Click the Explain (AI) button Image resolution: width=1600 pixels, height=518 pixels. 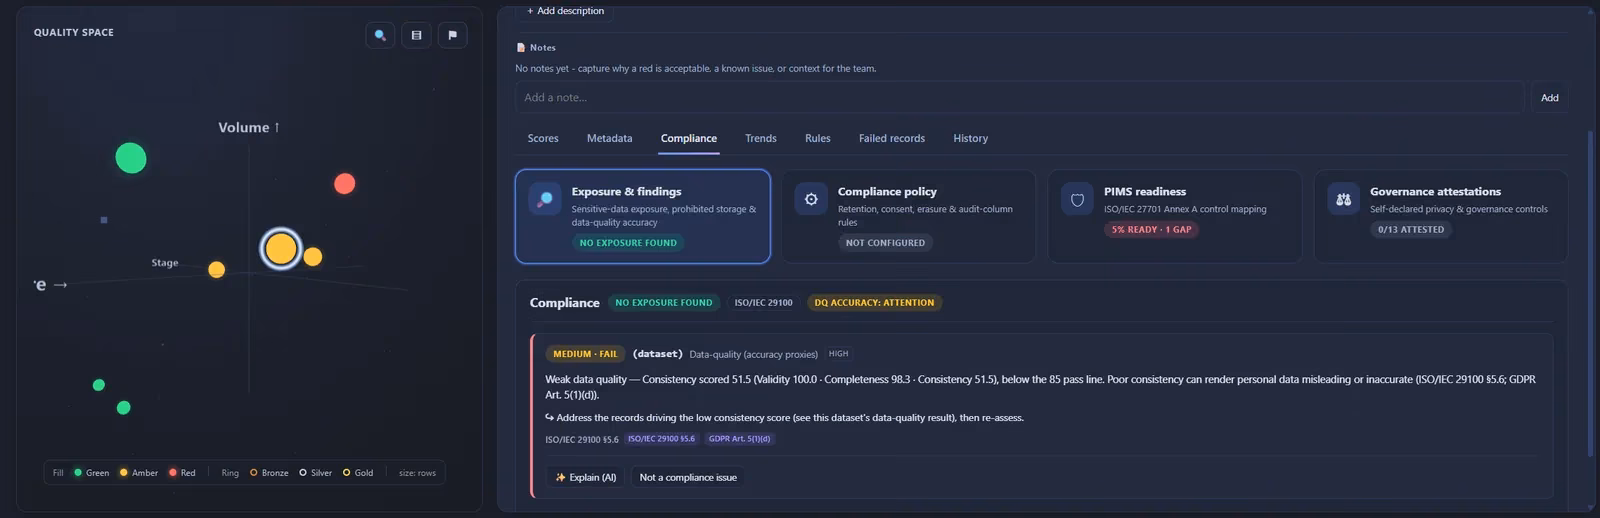click(x=586, y=477)
